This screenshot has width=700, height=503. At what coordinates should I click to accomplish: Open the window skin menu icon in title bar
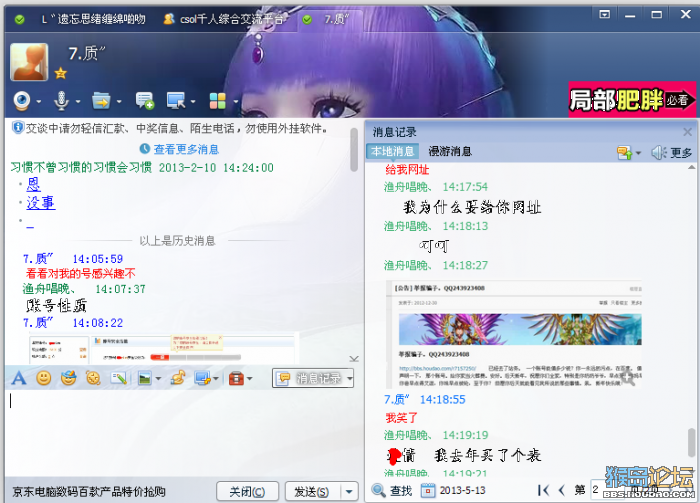[604, 14]
